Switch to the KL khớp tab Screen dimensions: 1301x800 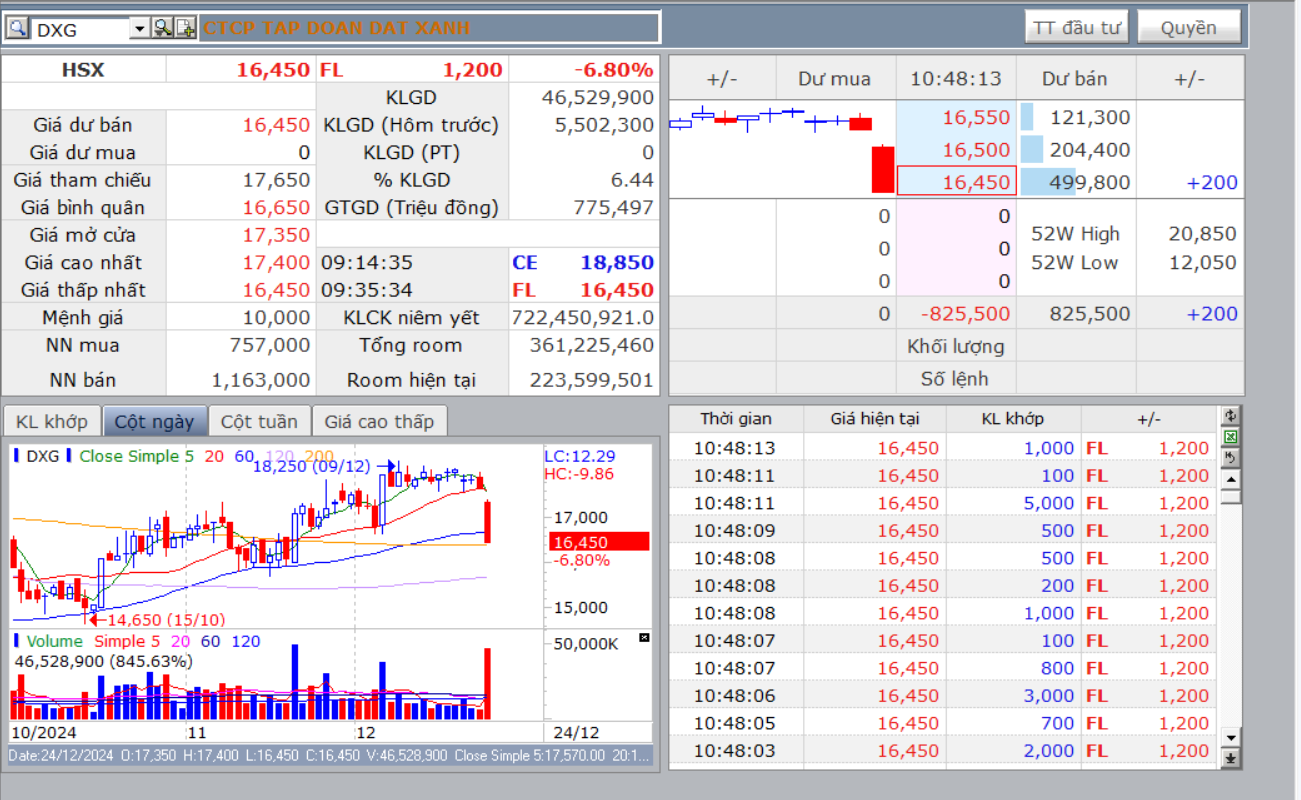pyautogui.click(x=52, y=421)
